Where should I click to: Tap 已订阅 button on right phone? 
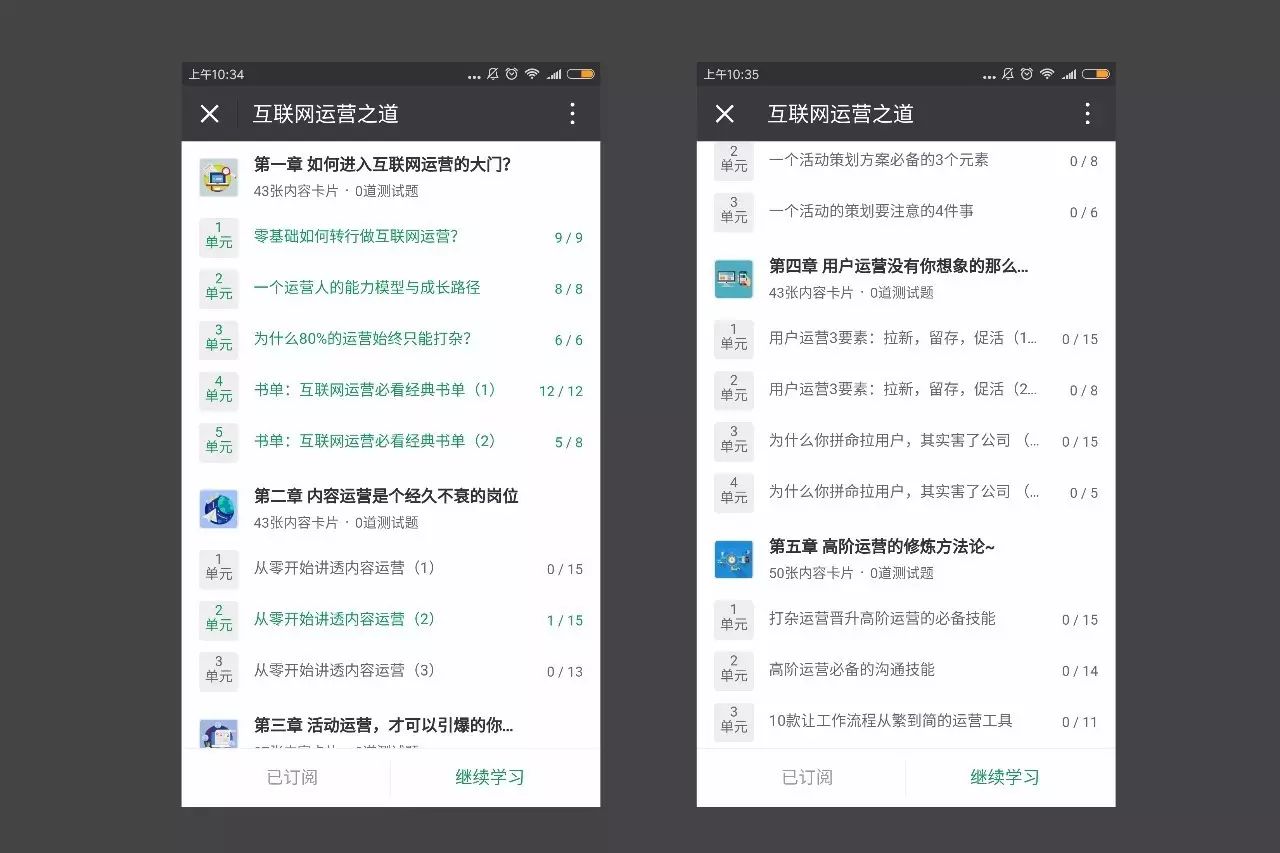pos(807,777)
